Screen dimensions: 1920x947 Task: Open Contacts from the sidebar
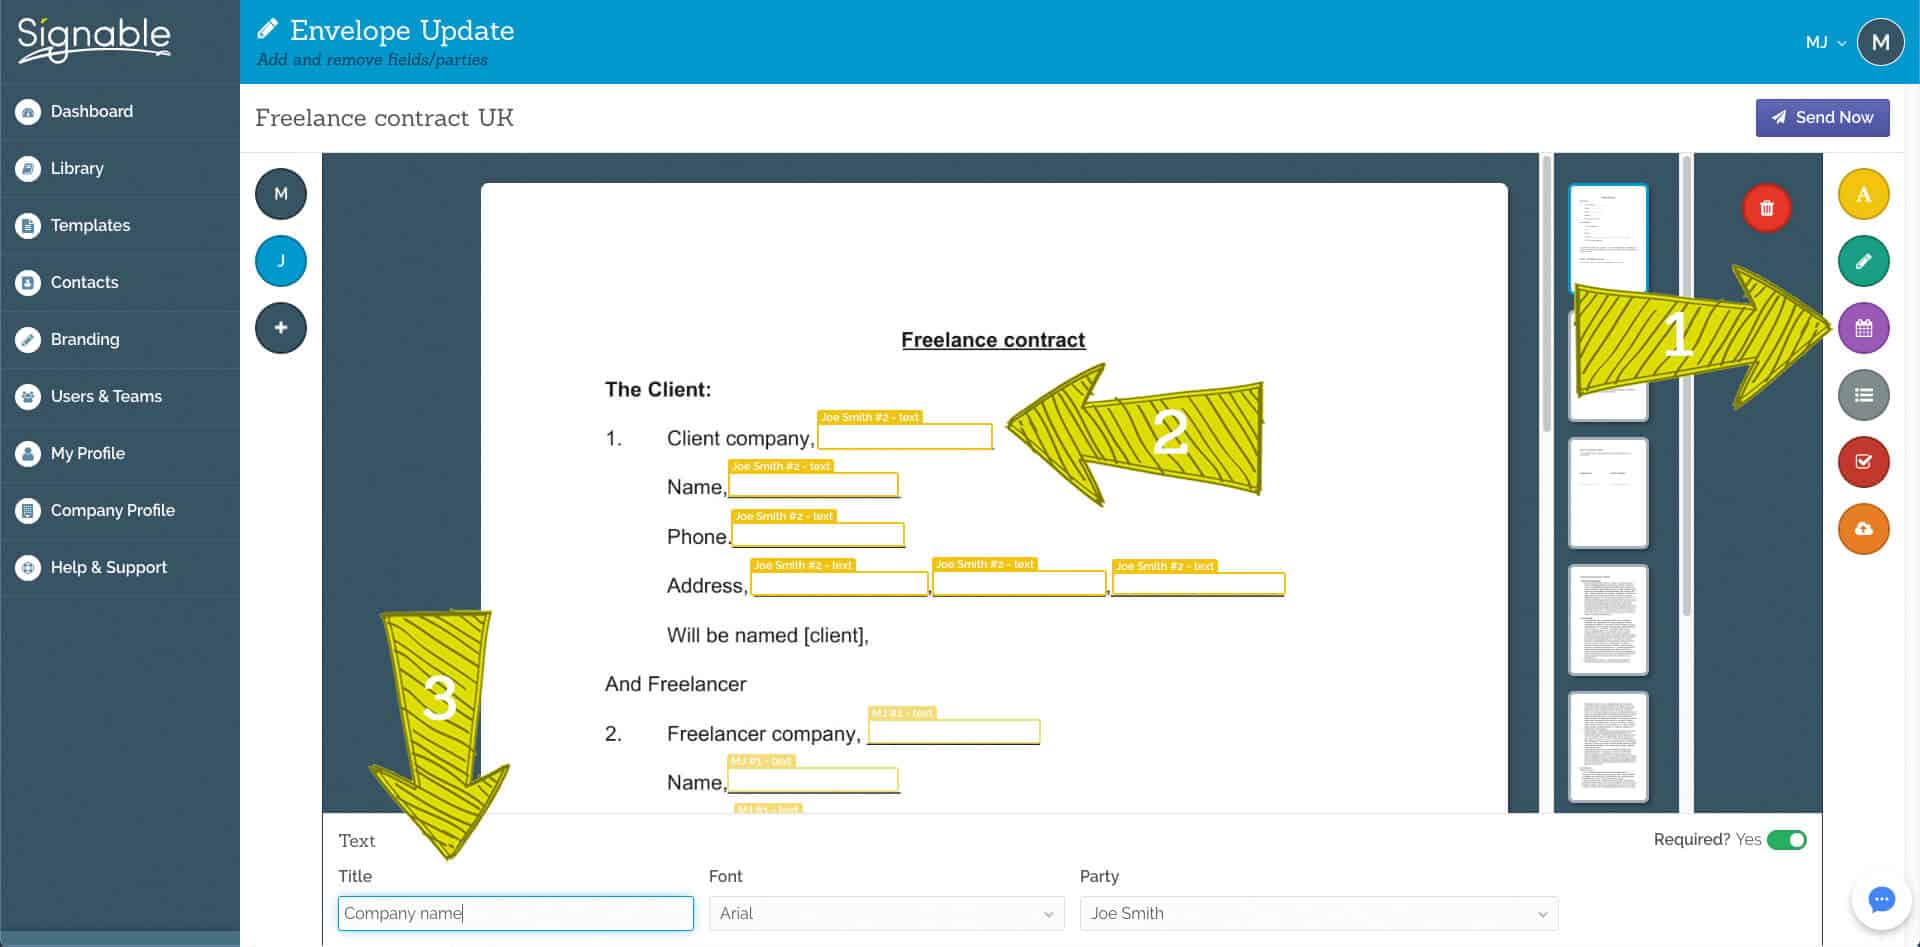pos(84,282)
